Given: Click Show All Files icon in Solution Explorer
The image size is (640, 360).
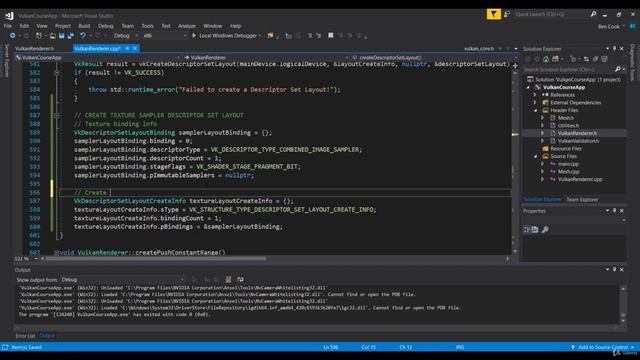Looking at the screenshot, I should pyautogui.click(x=595, y=60).
